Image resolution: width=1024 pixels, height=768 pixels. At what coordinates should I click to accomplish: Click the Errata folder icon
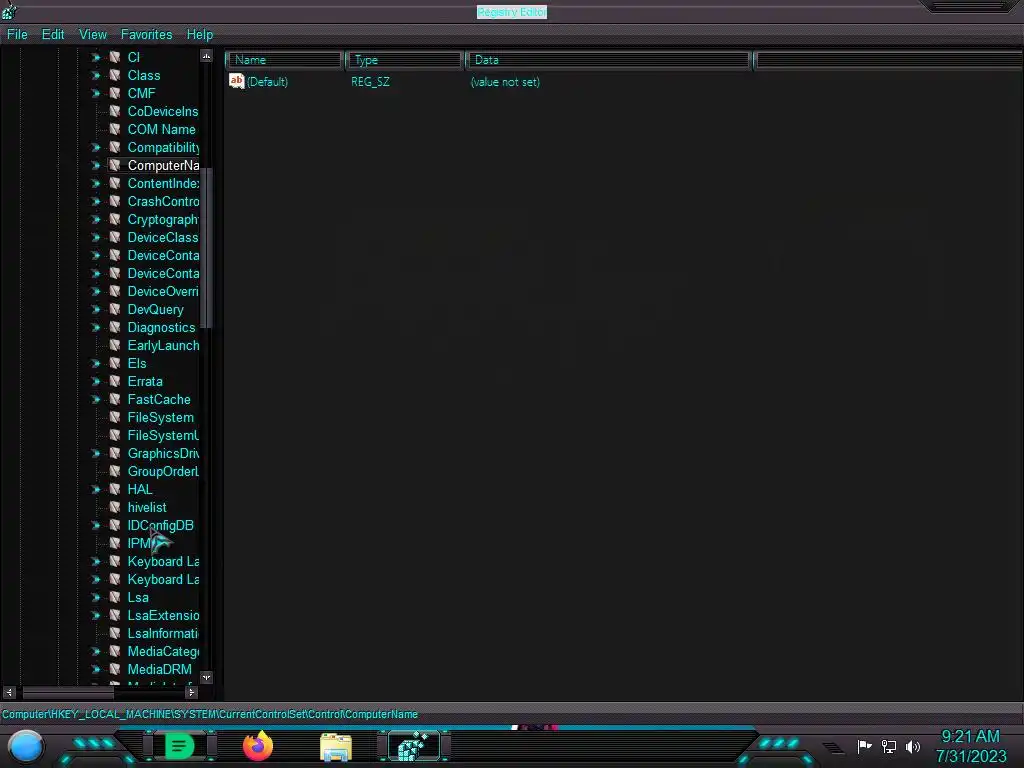(115, 381)
